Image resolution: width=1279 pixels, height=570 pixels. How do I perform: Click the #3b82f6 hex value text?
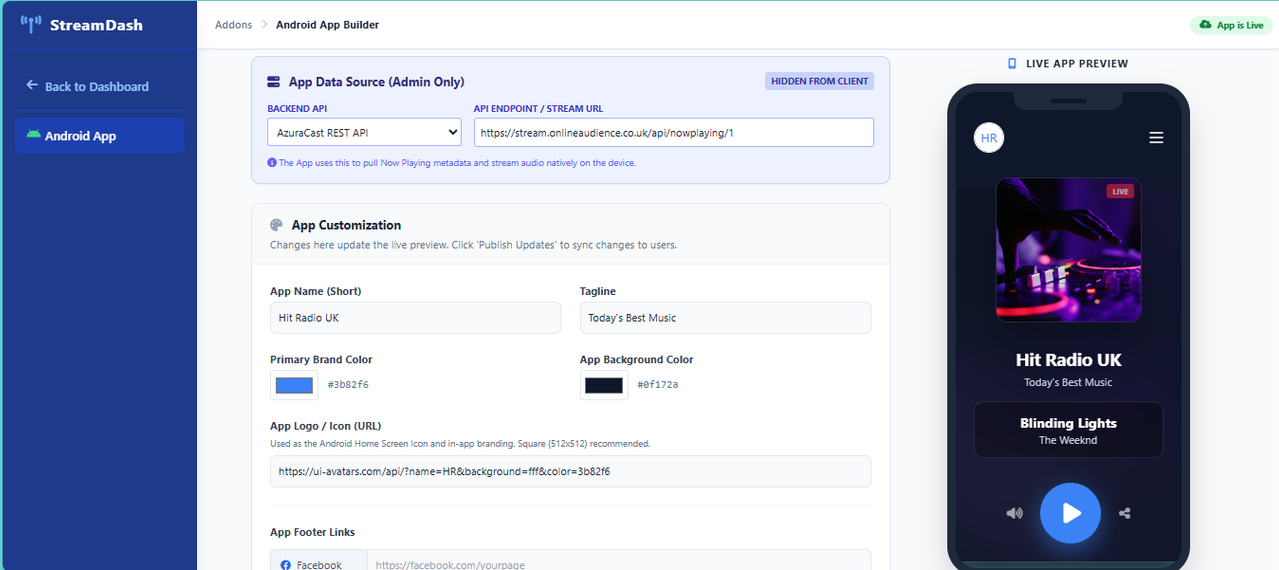[348, 385]
